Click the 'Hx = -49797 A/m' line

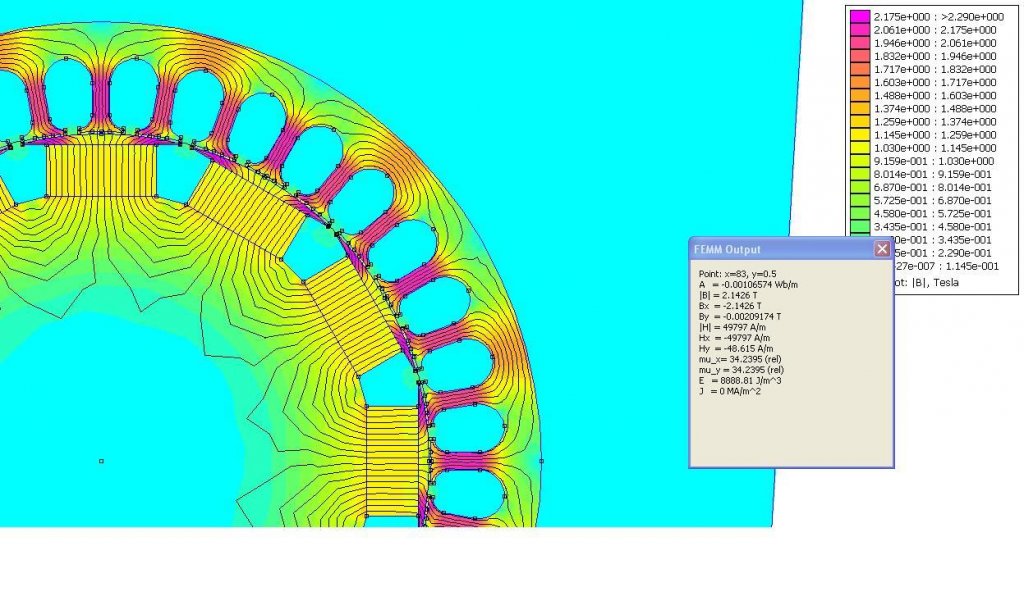[x=734, y=338]
